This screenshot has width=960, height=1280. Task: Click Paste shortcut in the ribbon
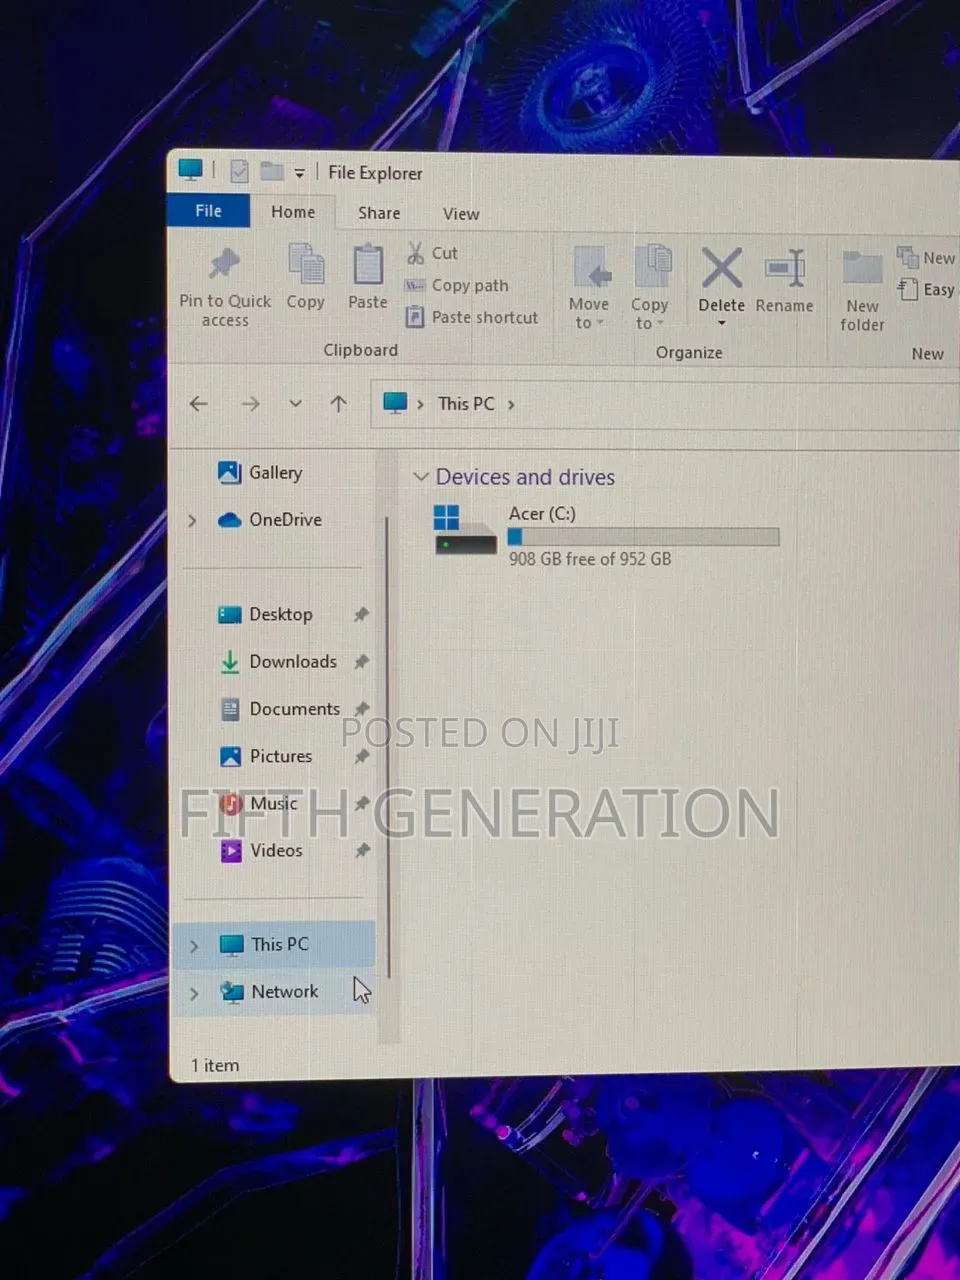(x=471, y=317)
